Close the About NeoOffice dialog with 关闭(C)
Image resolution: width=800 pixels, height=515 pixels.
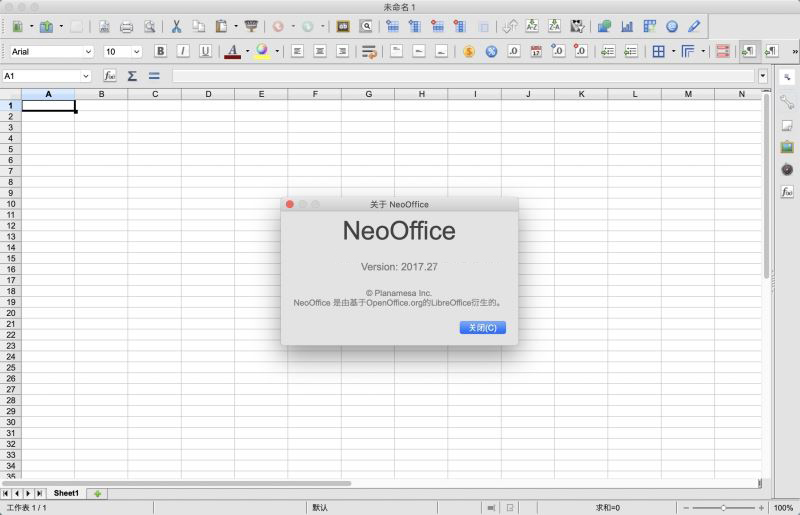(x=483, y=328)
